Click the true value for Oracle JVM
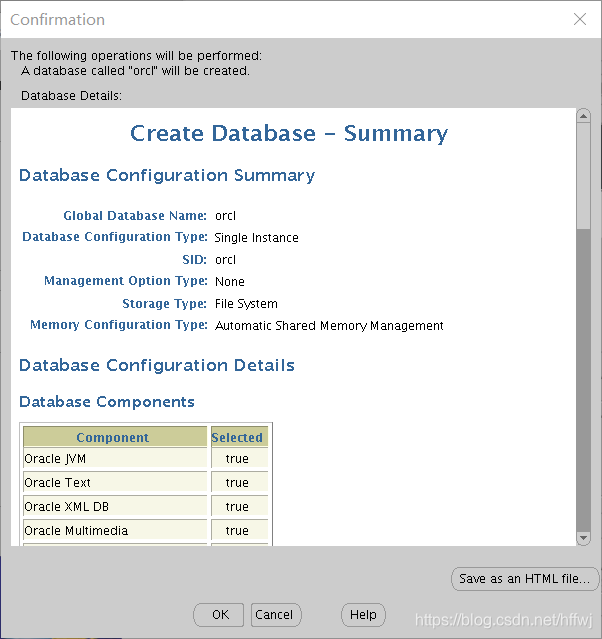This screenshot has width=602, height=639. pos(237,459)
